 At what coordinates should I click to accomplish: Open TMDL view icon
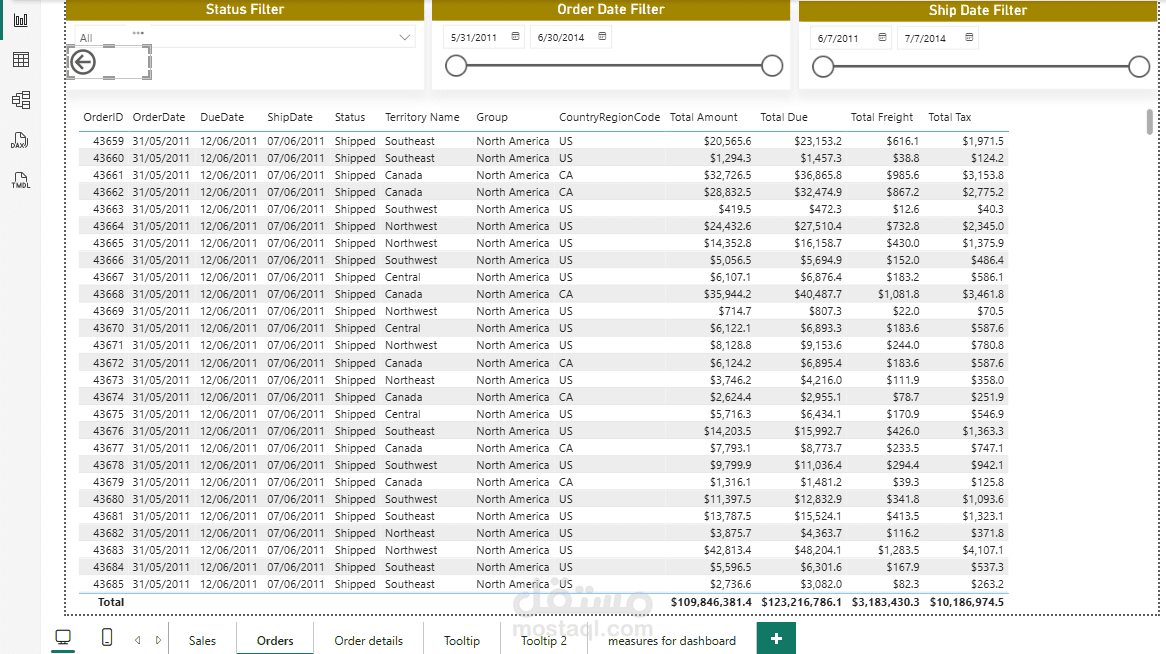pos(20,180)
